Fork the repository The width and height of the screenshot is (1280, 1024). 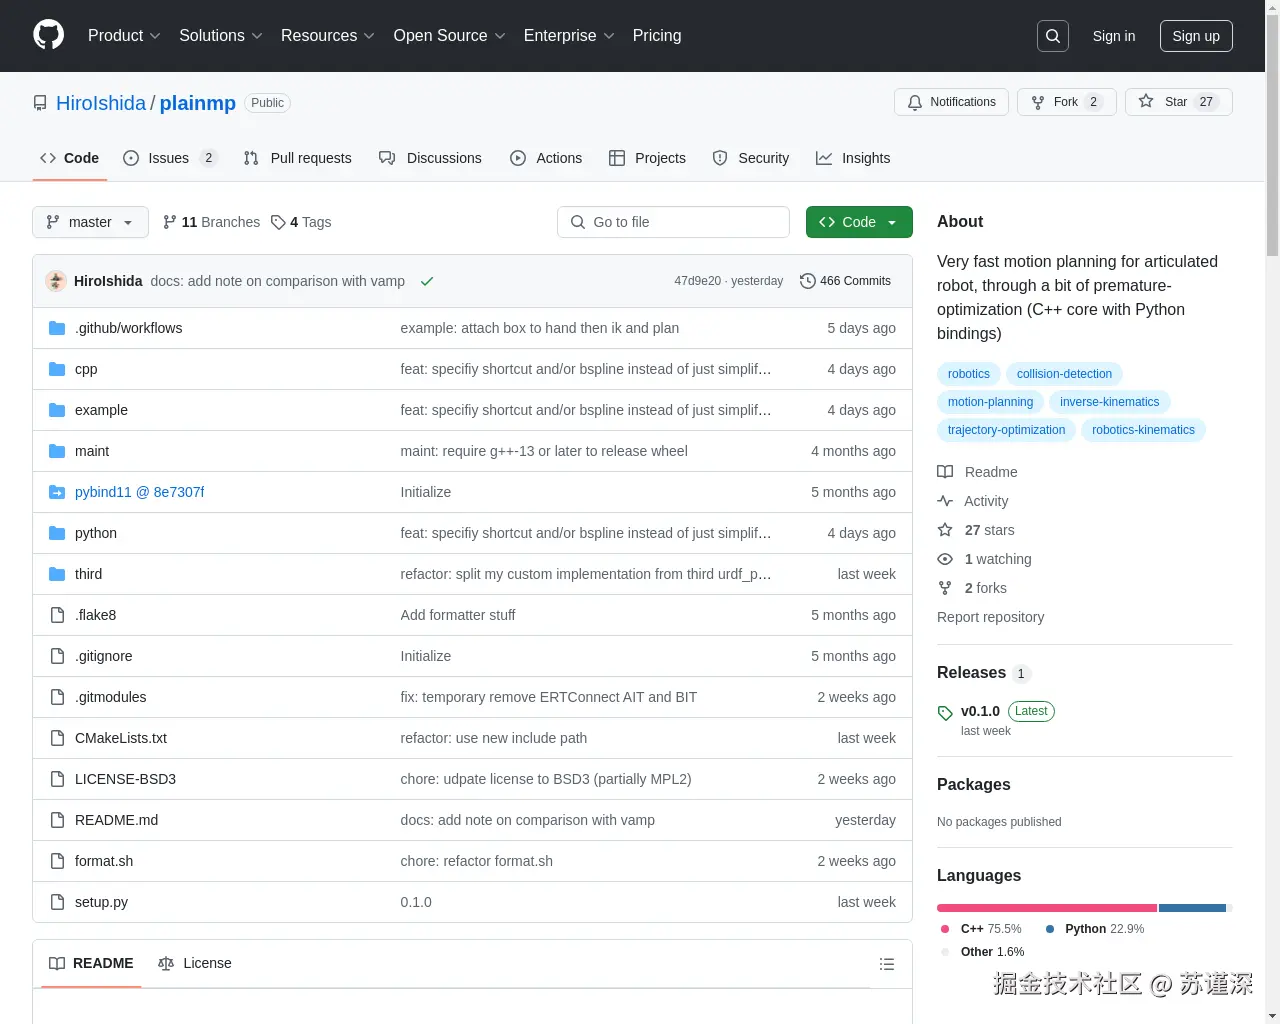1066,102
